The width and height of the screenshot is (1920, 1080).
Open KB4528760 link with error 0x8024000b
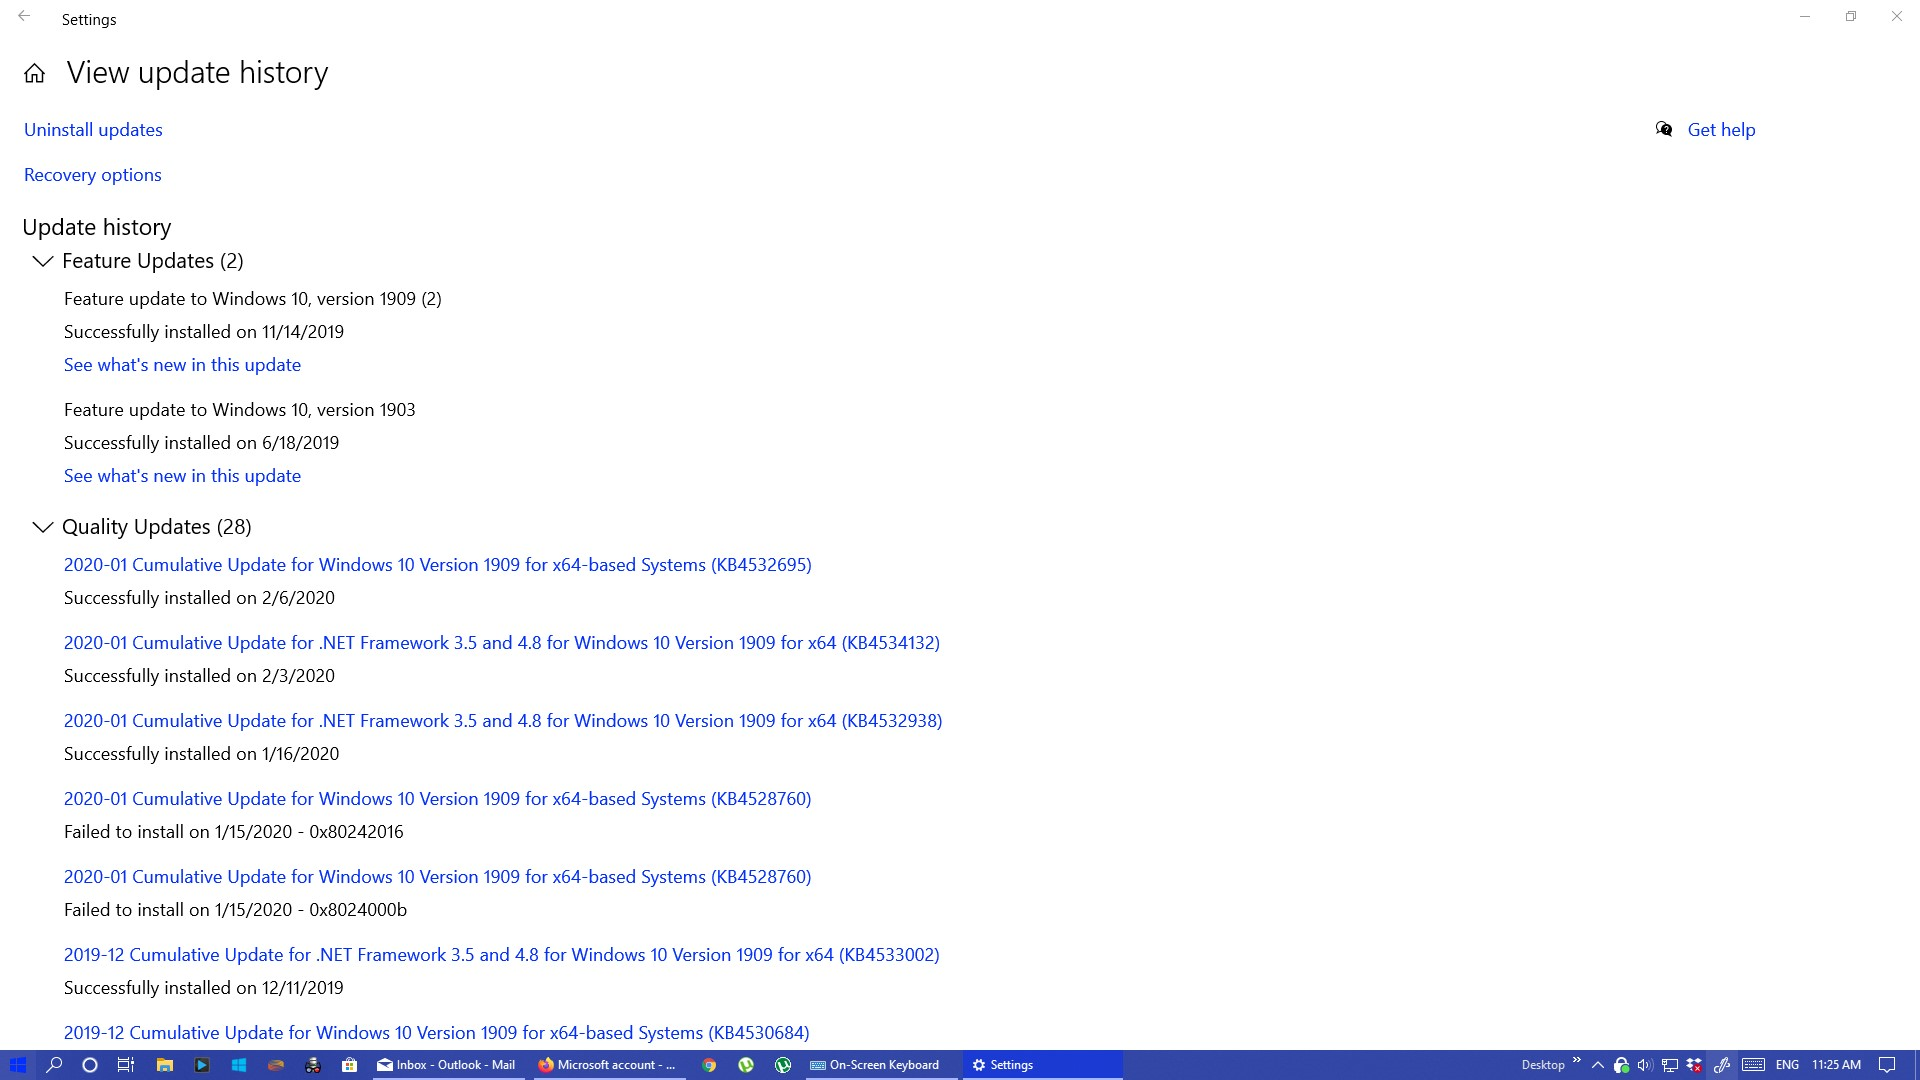point(438,877)
